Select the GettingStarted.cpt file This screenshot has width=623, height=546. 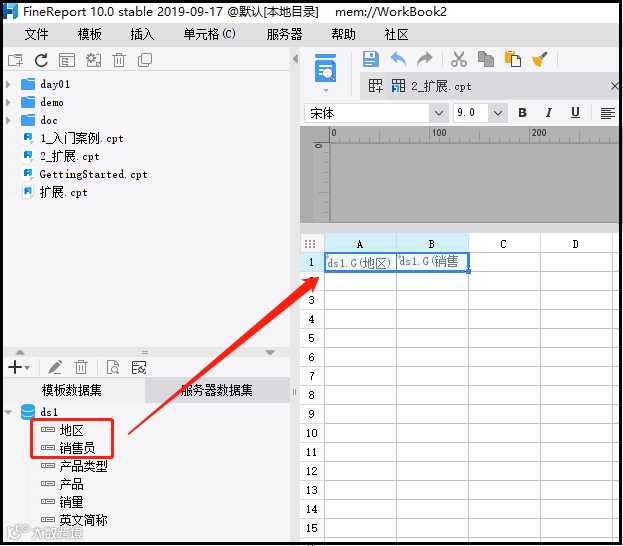pyautogui.click(x=93, y=174)
